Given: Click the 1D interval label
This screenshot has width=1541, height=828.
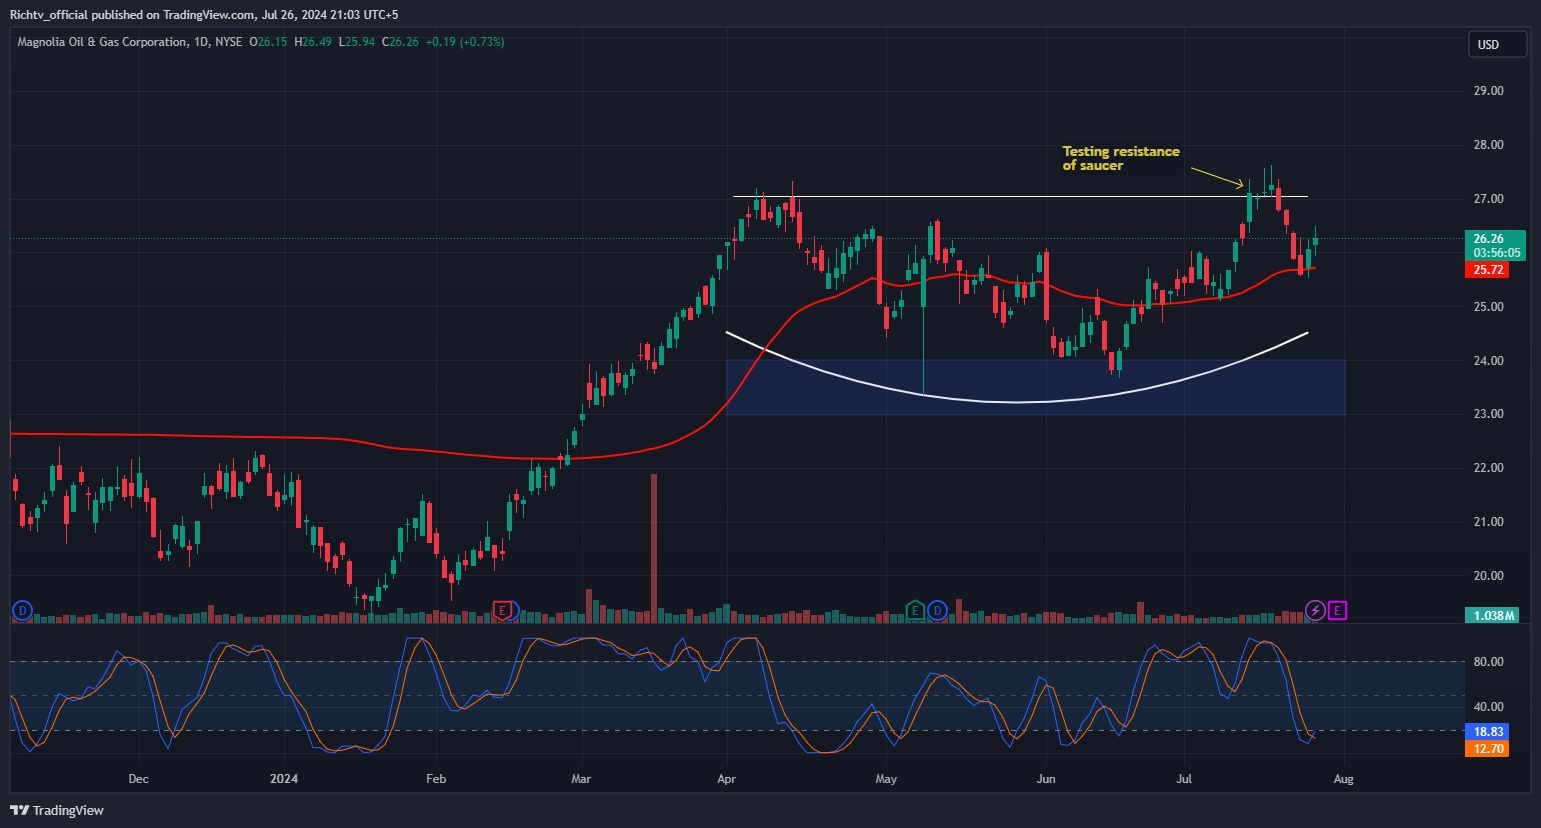Looking at the screenshot, I should click(200, 42).
